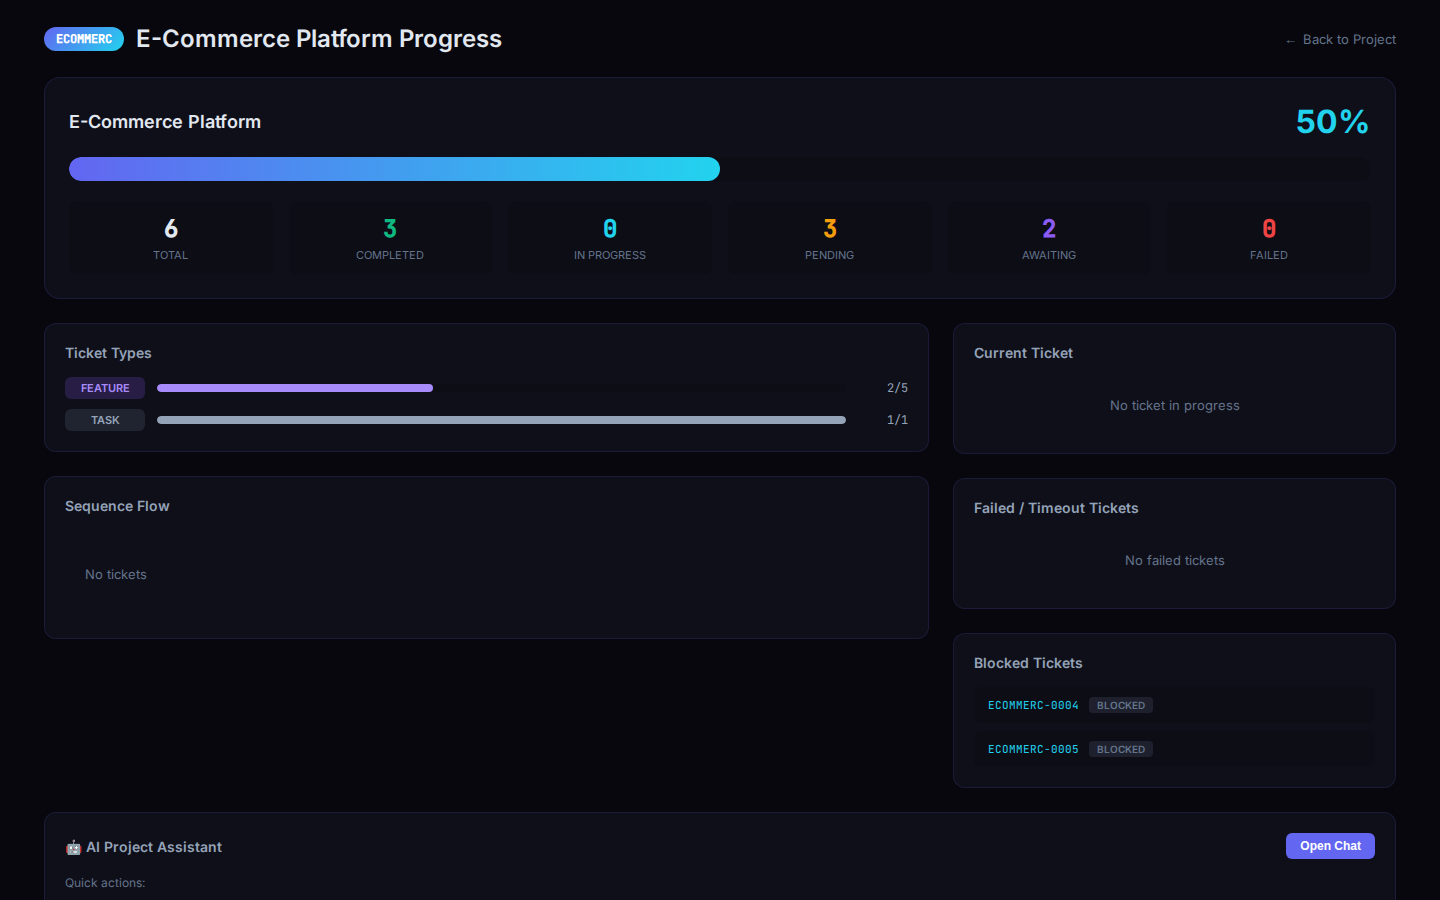
Task: Select ticket ECOMMERC-0004 in Blocked Tickets
Action: click(x=1032, y=705)
